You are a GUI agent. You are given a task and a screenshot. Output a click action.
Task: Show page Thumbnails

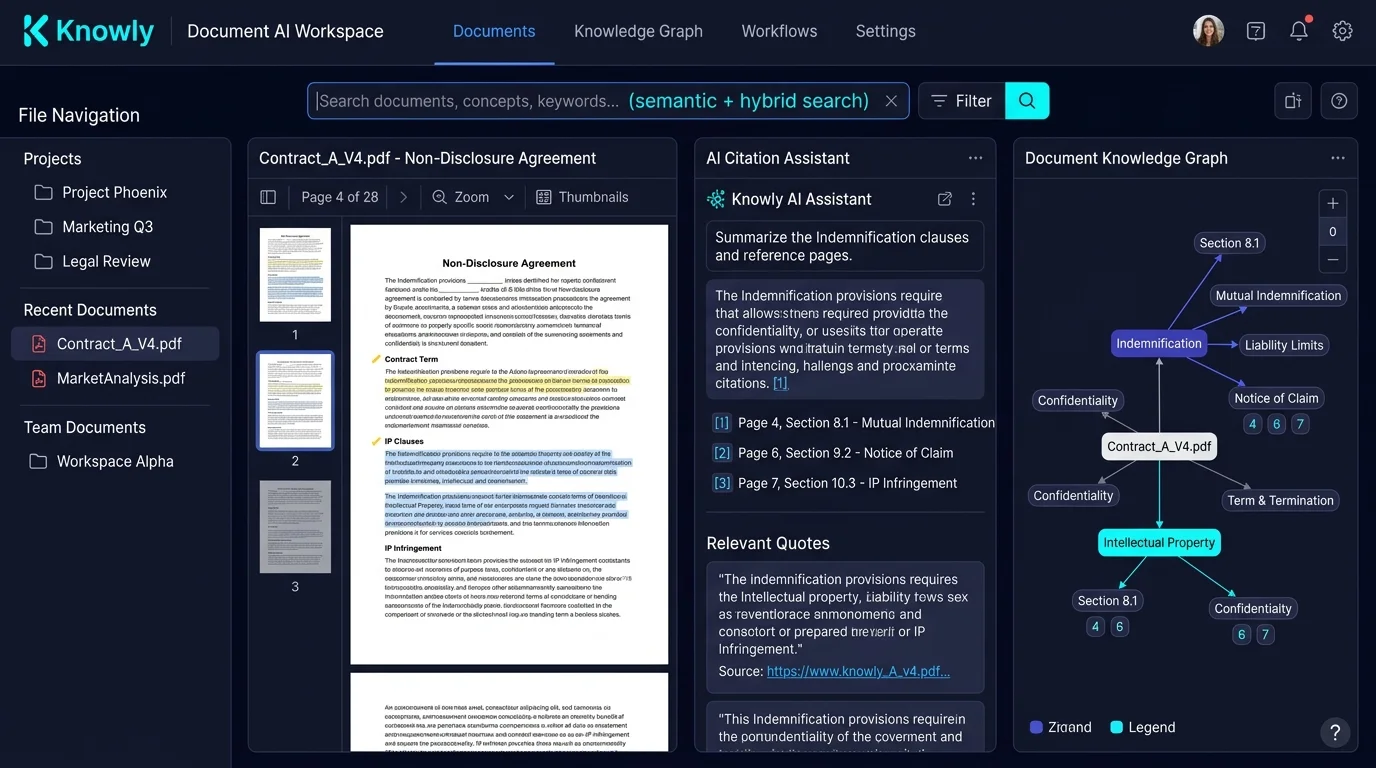click(582, 197)
